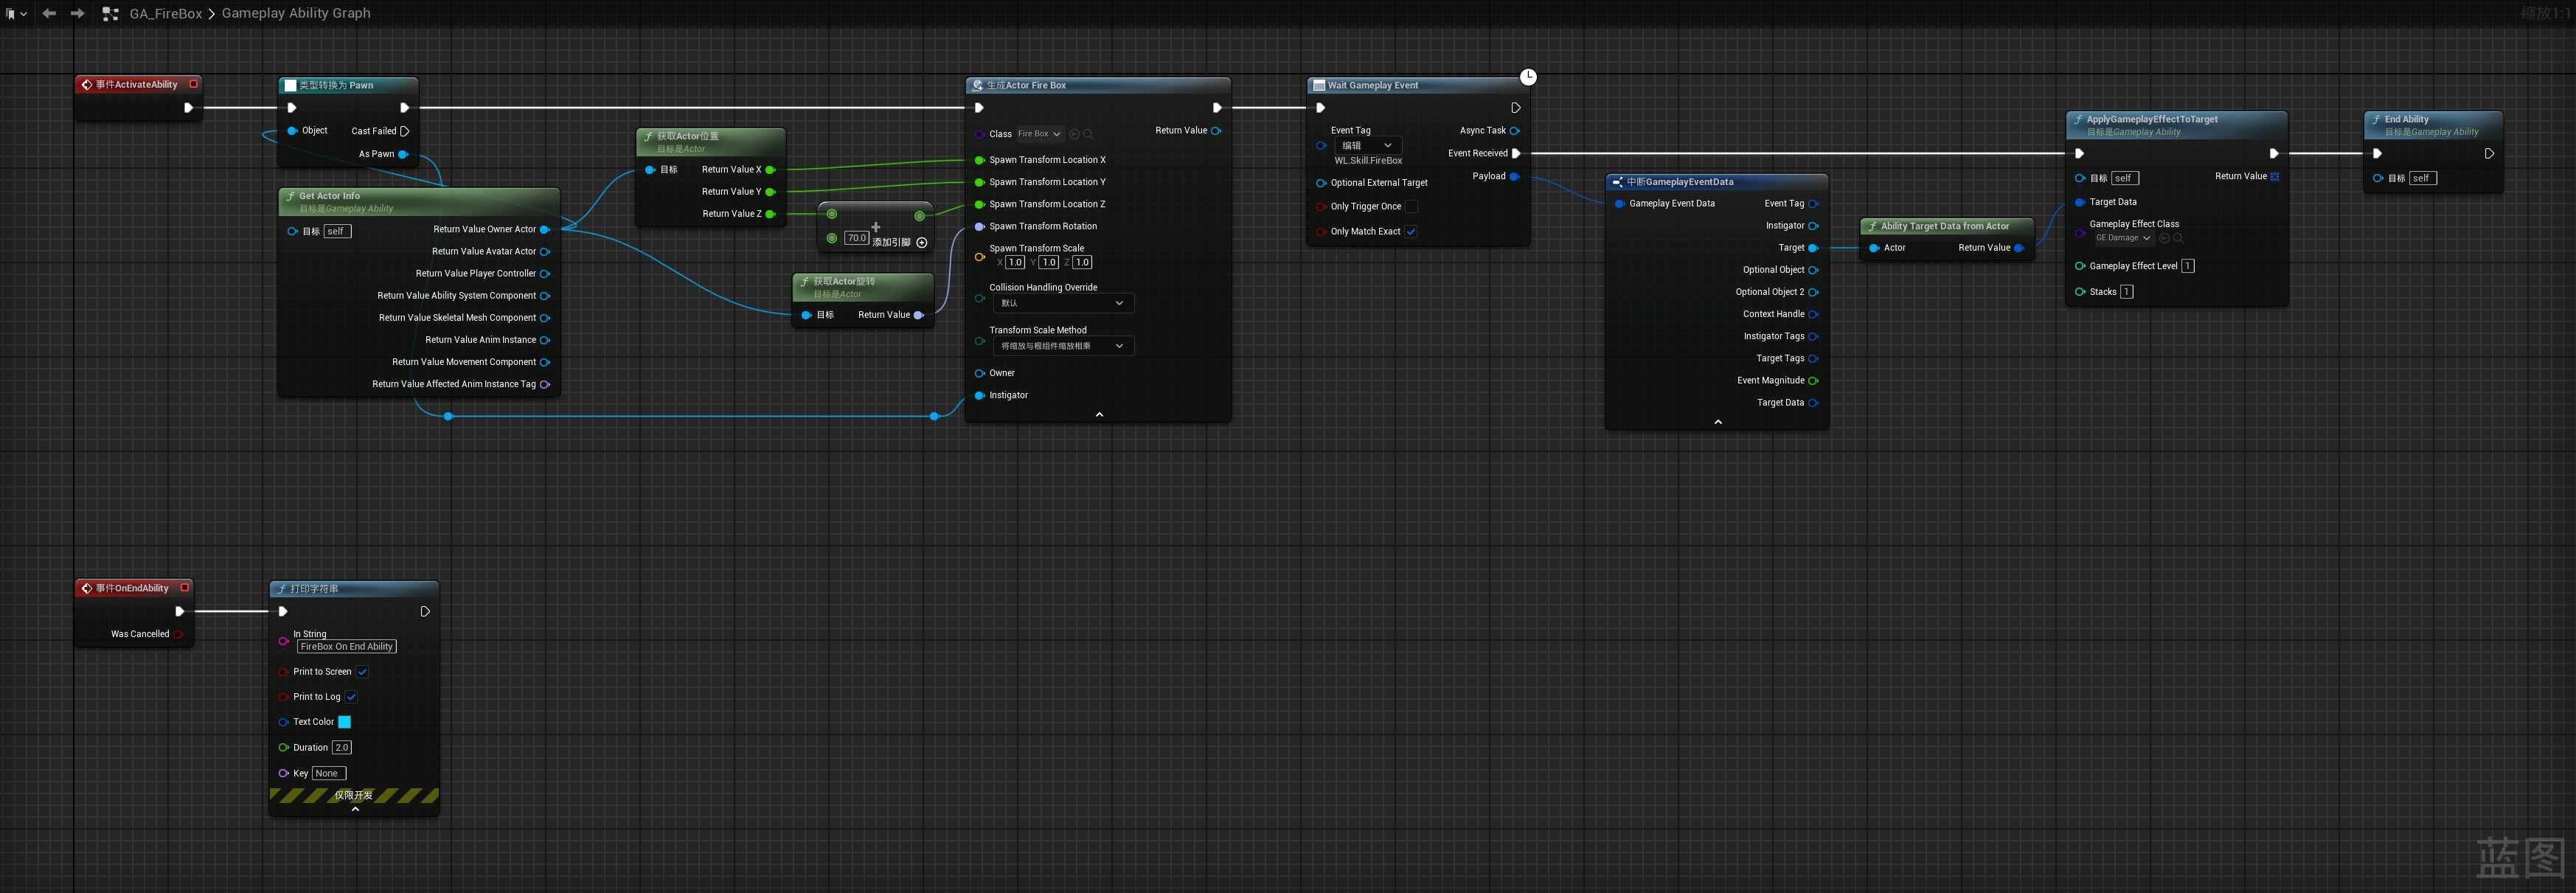Open the Fire Box class selector
The image size is (2576, 893).
(1040, 134)
